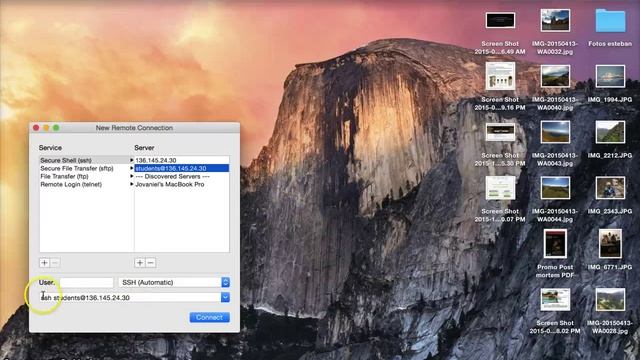This screenshot has width=640, height=360.
Task: Click the User input field
Action: [x=87, y=282]
